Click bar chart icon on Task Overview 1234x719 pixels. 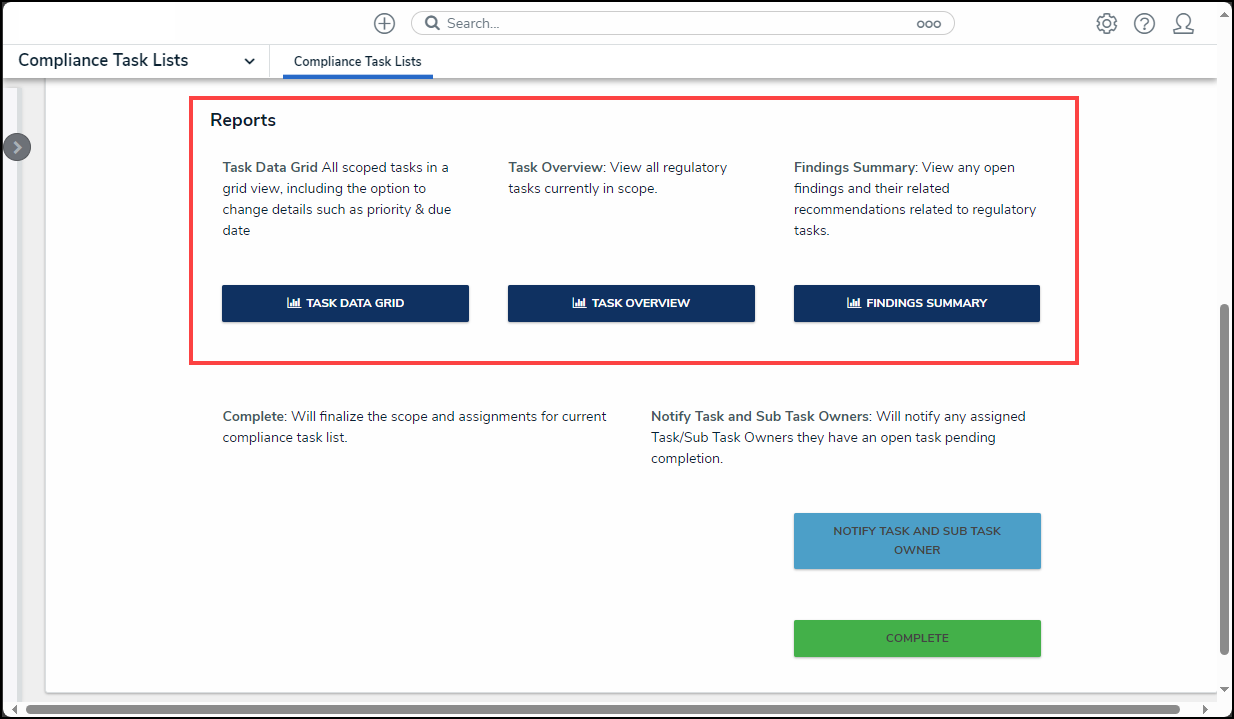[579, 303]
